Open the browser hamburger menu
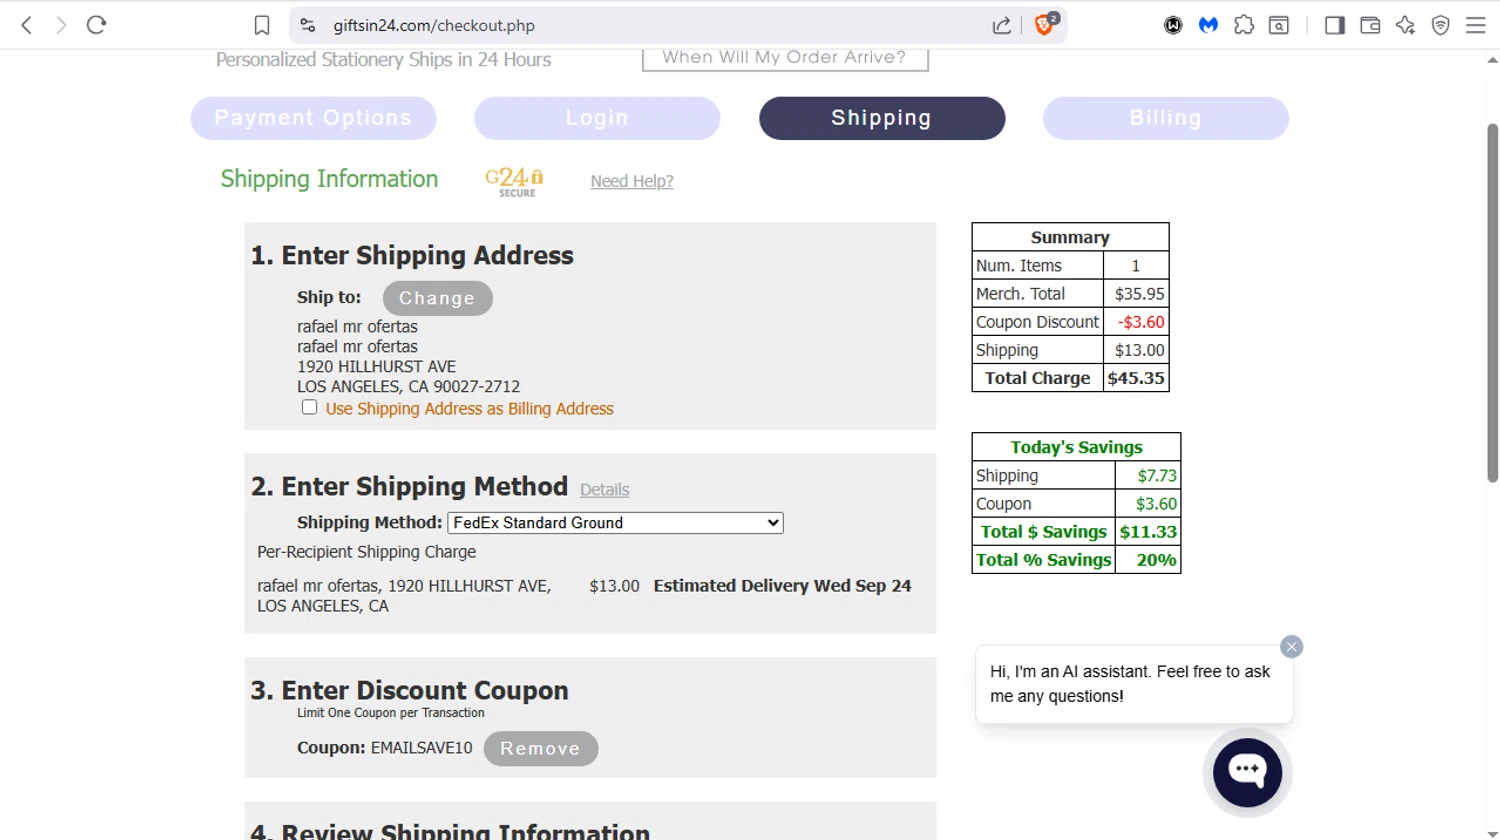Screen dimensions: 1500x840 [x=1475, y=25]
